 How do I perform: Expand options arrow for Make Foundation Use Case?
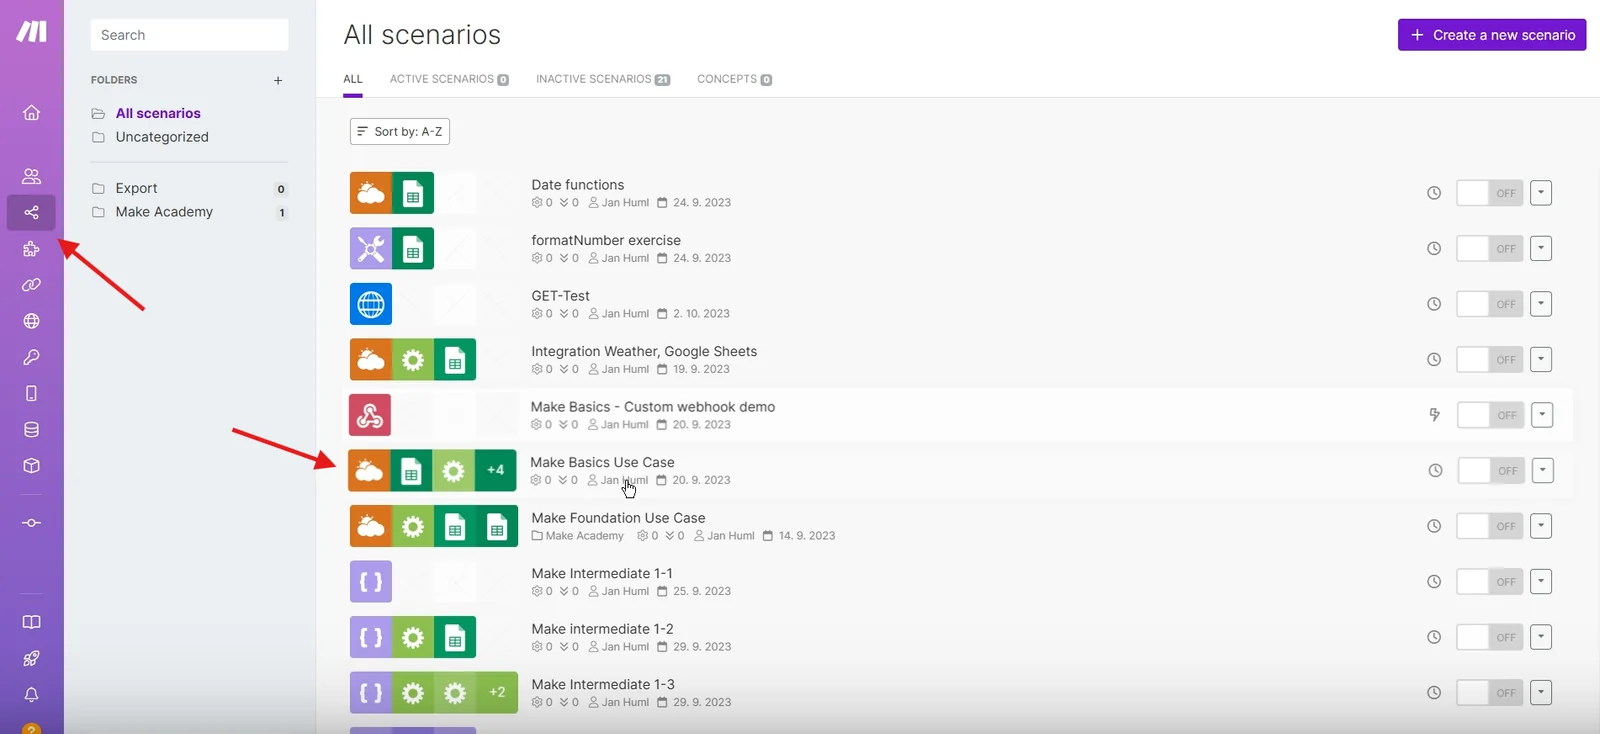[x=1541, y=526]
